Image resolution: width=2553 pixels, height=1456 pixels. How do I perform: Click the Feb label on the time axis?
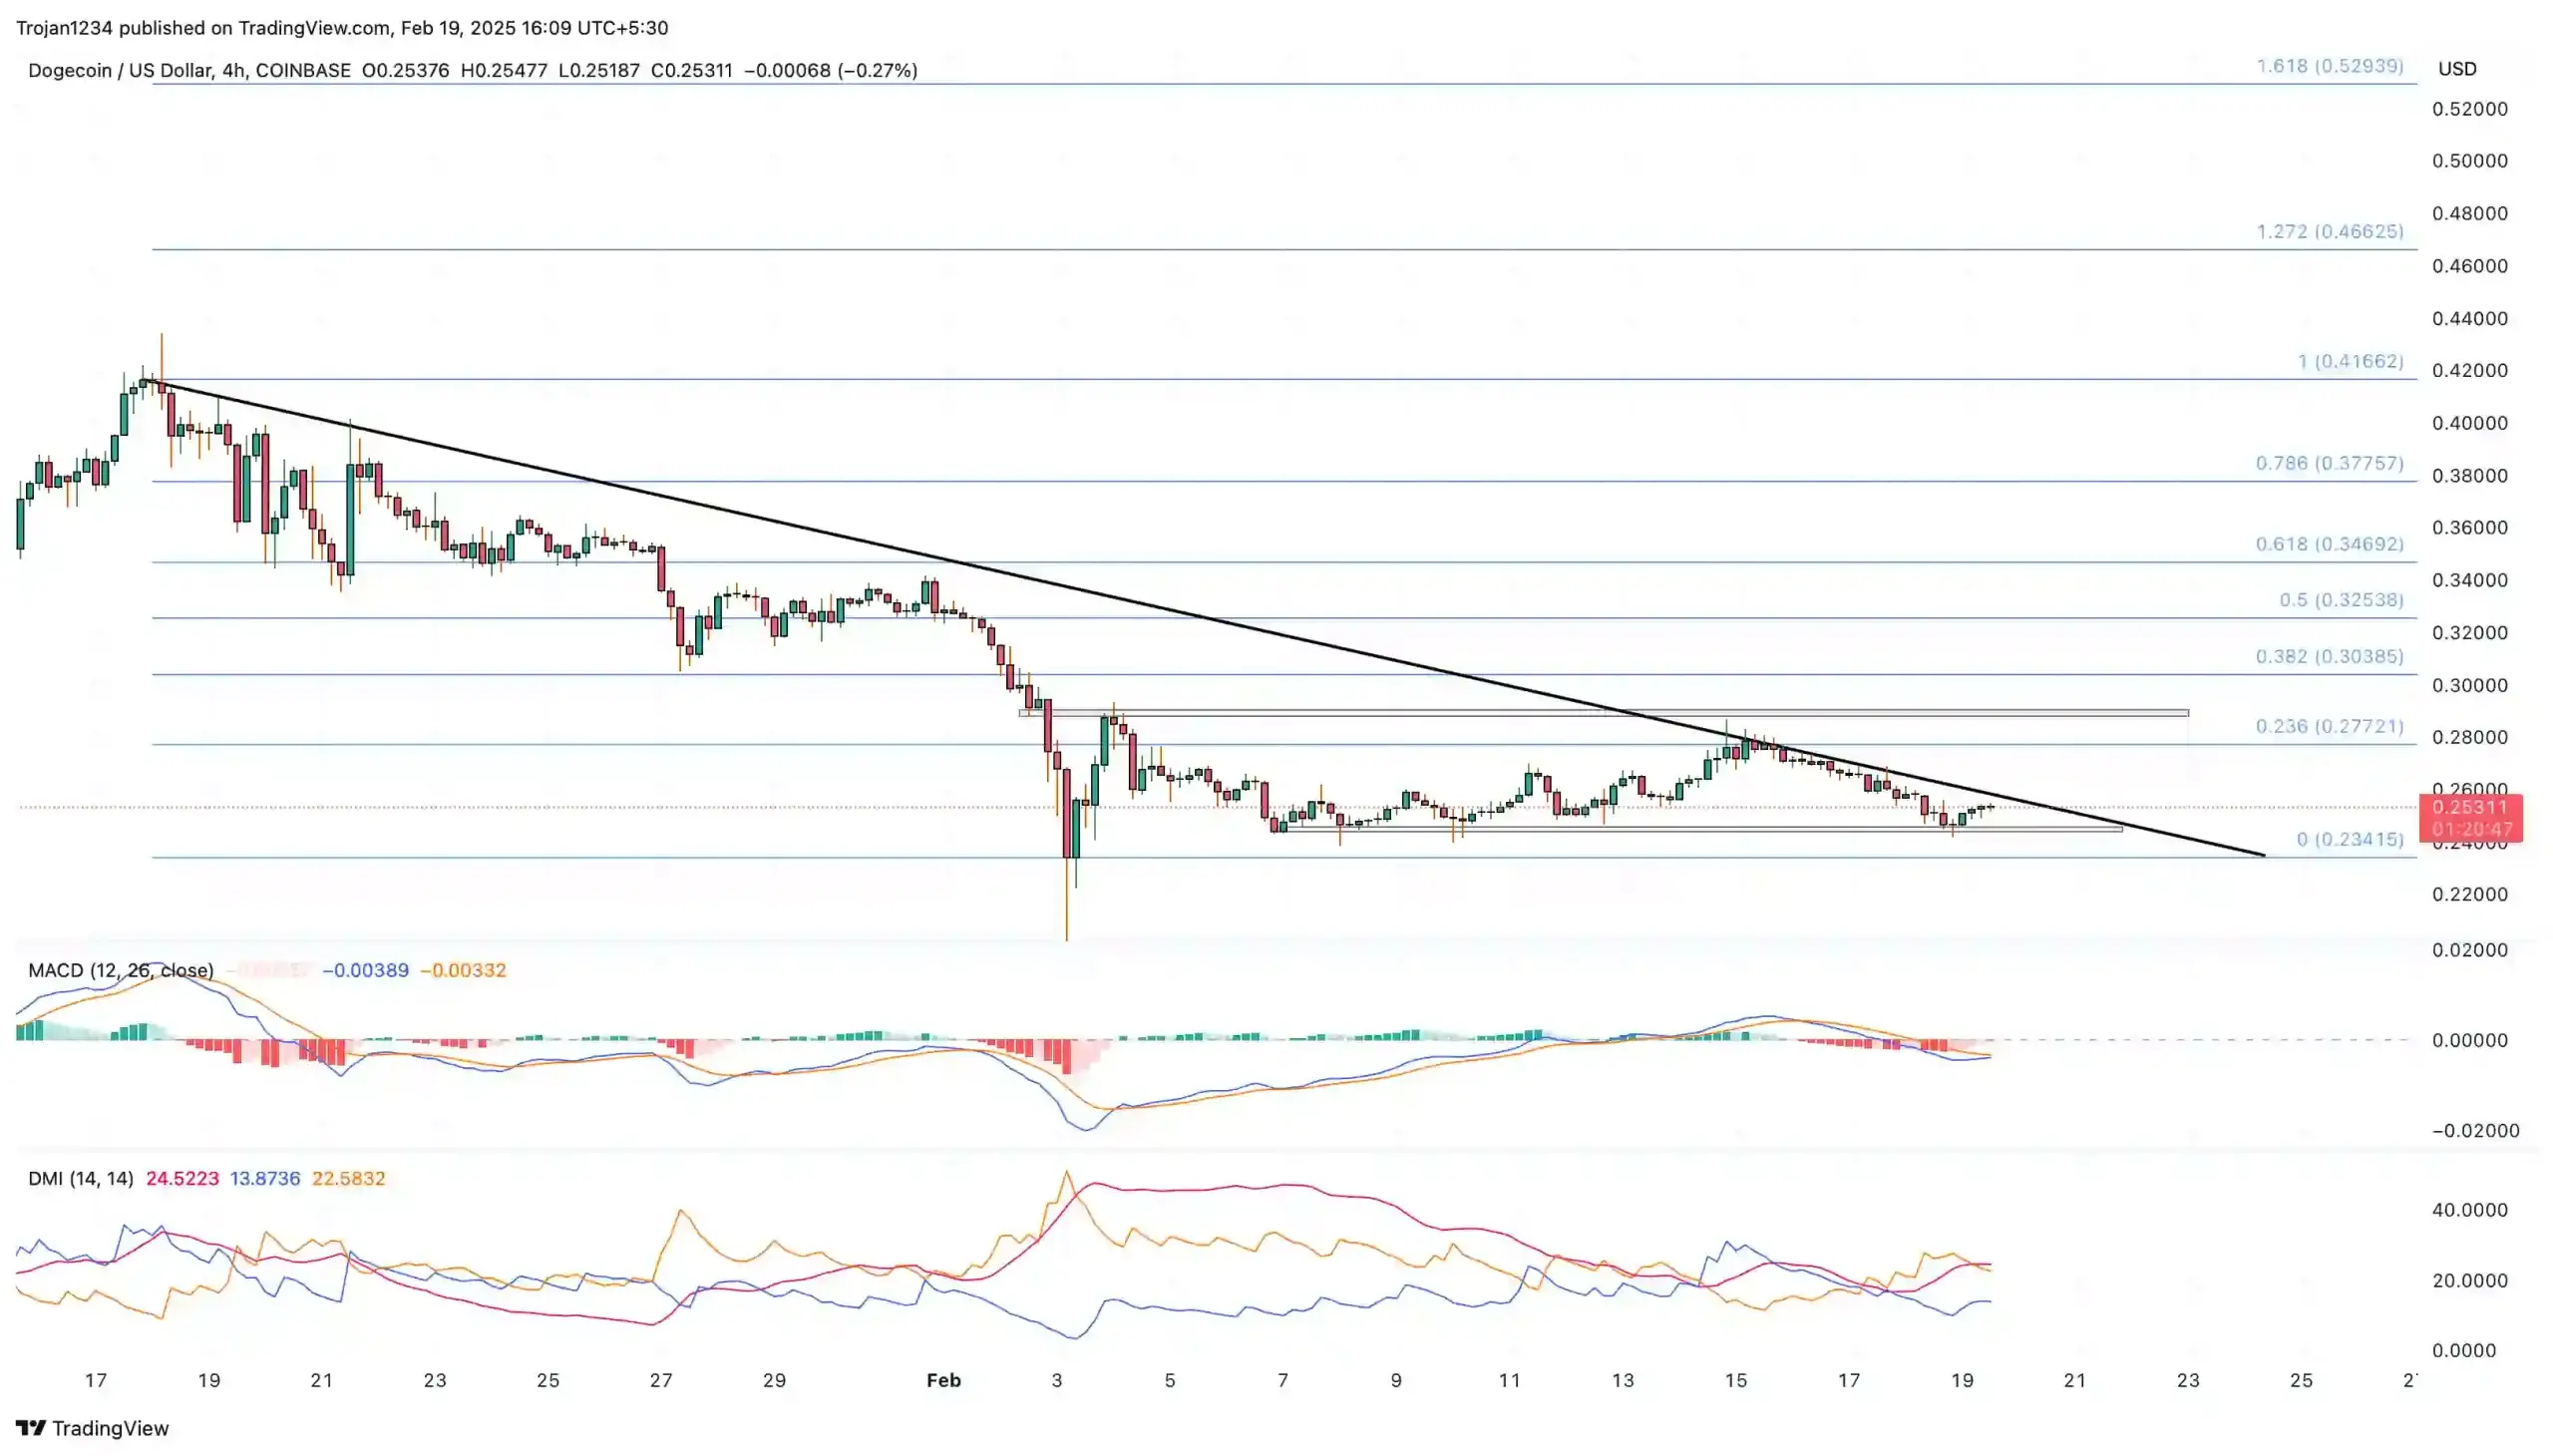[x=943, y=1380]
